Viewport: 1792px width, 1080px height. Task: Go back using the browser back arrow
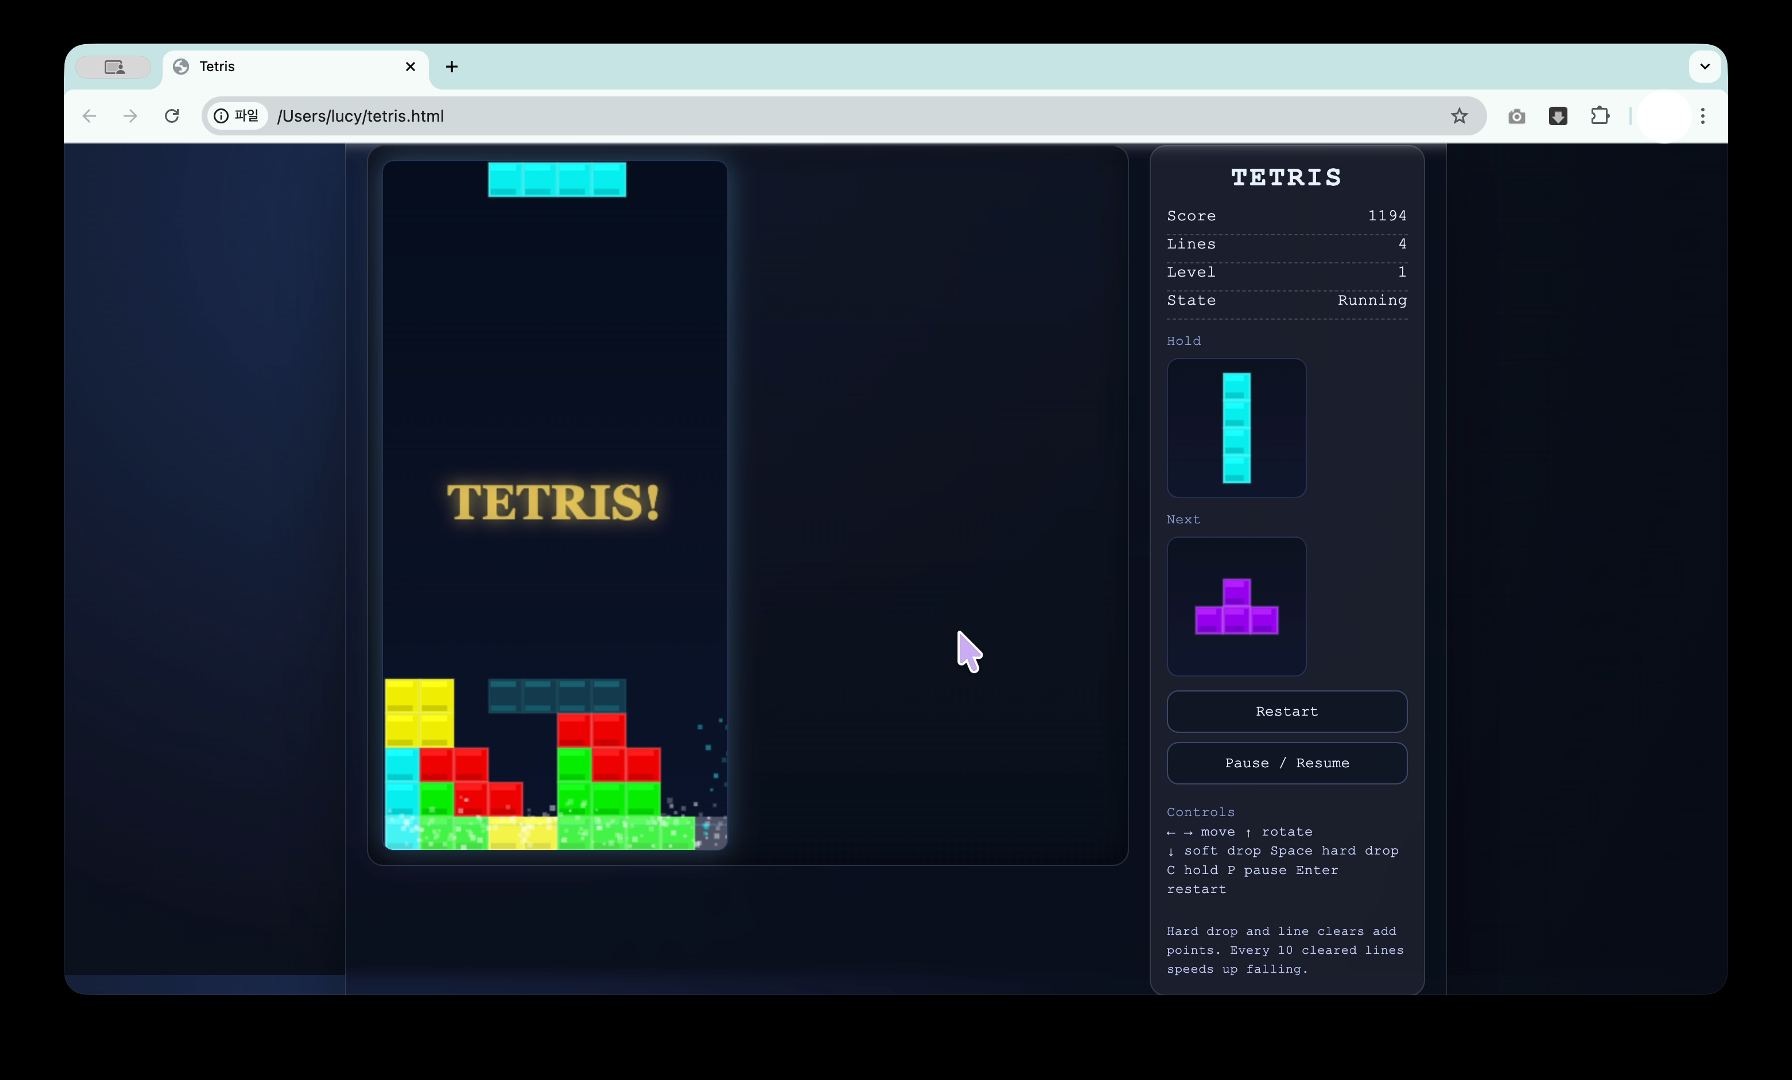click(x=90, y=116)
